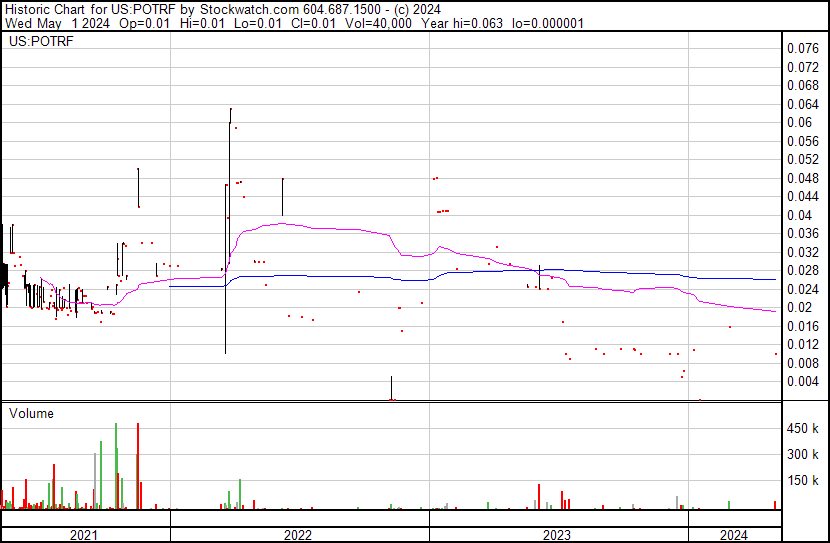Click the US:POTRF ticker label in chart
830x543 pixels.
point(41,41)
